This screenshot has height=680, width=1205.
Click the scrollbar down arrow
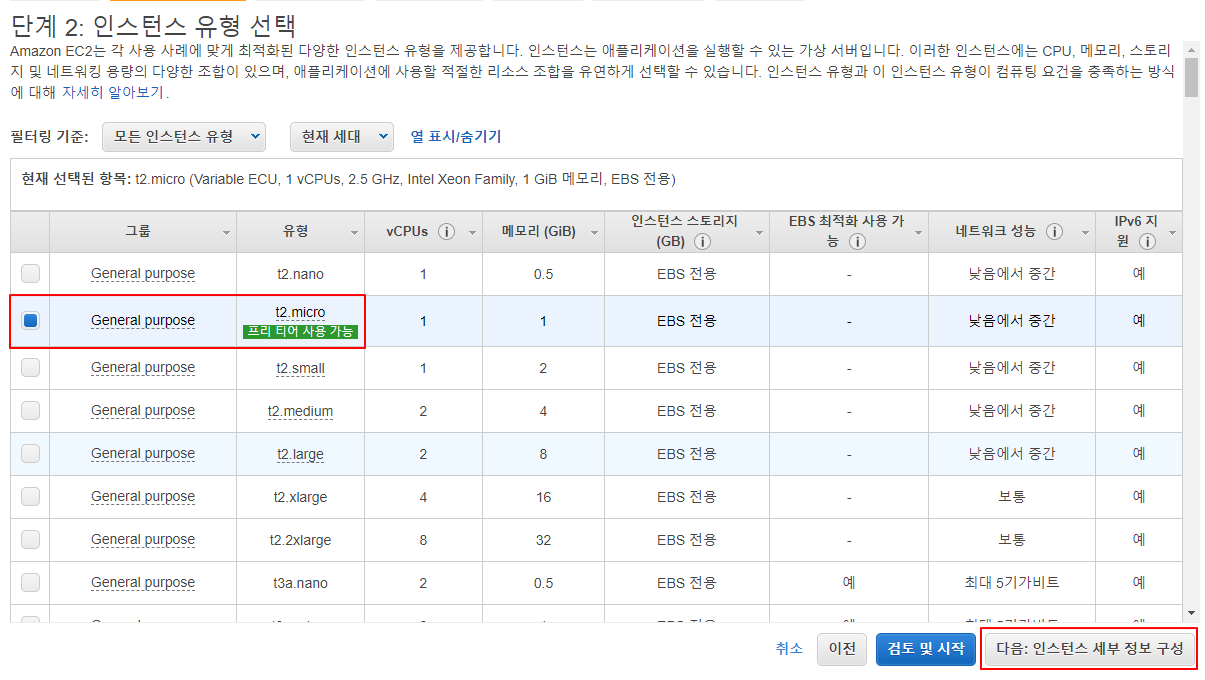pos(1191,612)
